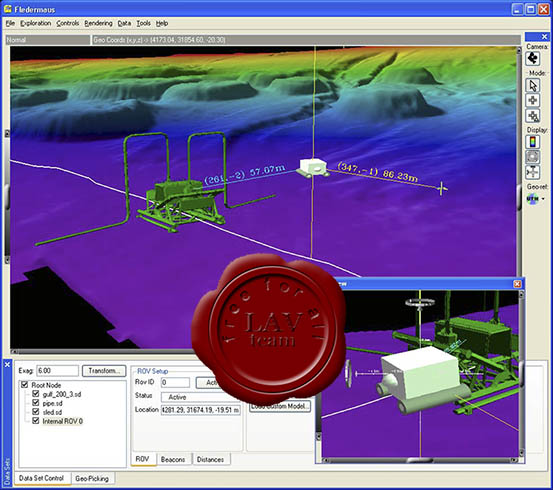Toggle the Internal ROV 0 checkbox

[36, 421]
